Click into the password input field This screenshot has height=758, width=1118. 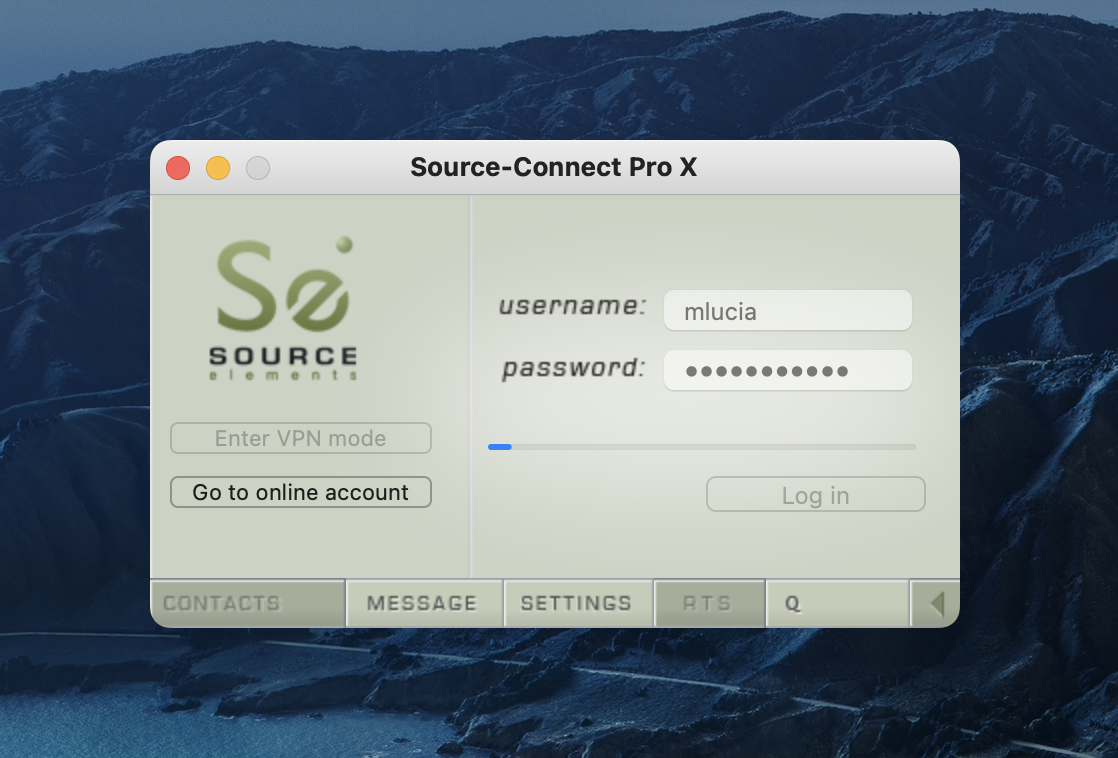tap(787, 371)
